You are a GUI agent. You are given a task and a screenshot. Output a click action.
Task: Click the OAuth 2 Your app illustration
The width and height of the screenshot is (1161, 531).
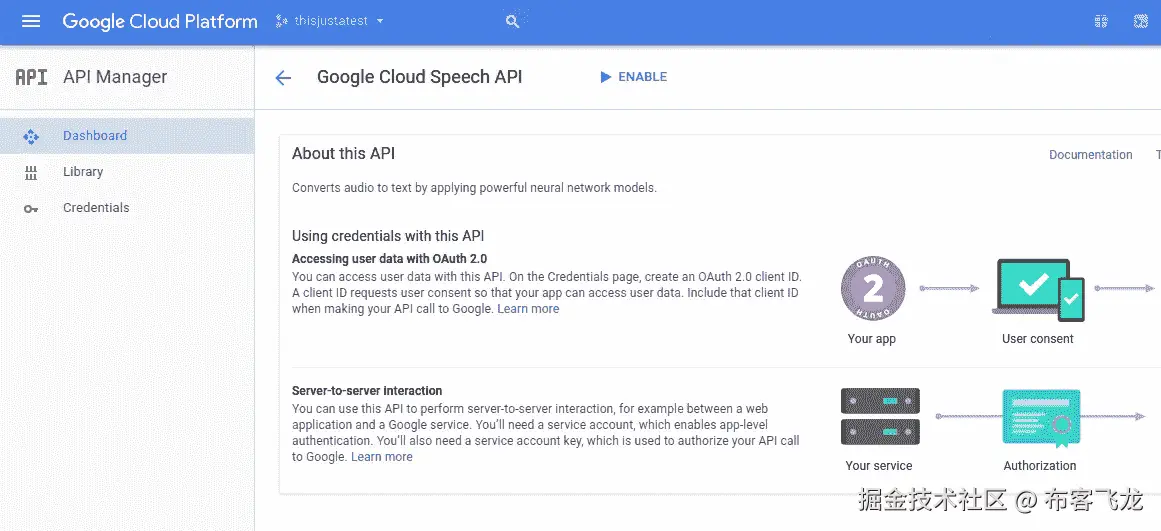873,290
